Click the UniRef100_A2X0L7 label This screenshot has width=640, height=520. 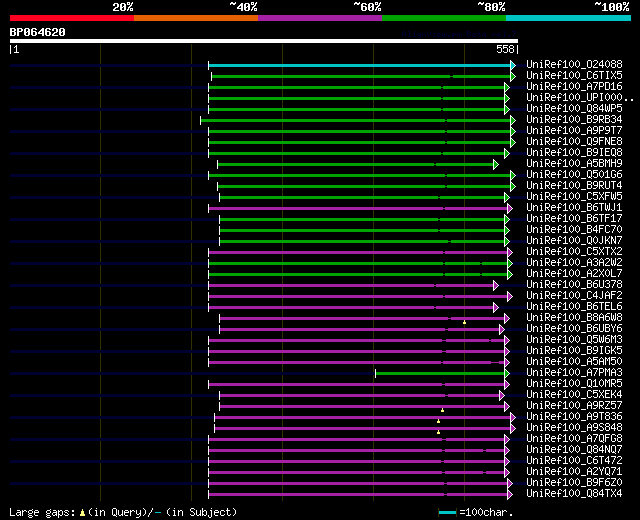coord(574,274)
